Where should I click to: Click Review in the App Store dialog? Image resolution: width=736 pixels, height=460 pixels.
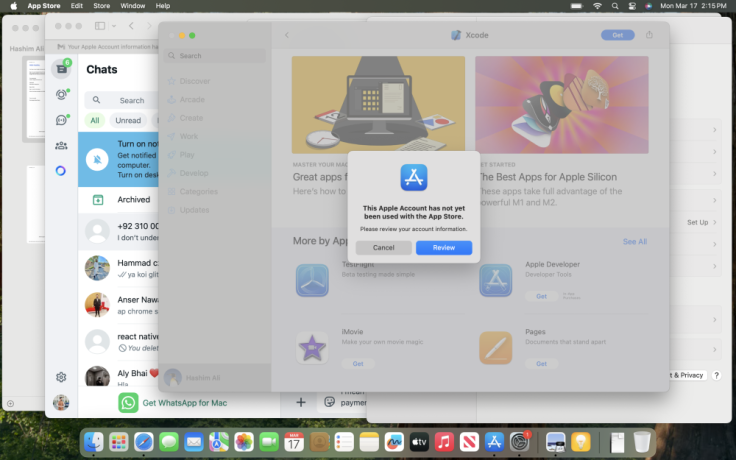pos(444,247)
